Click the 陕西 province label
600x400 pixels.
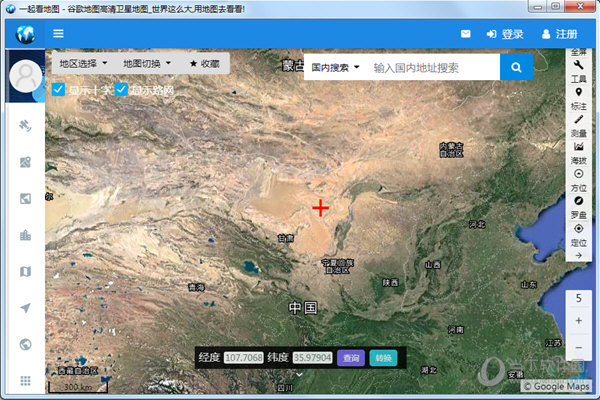pos(390,282)
